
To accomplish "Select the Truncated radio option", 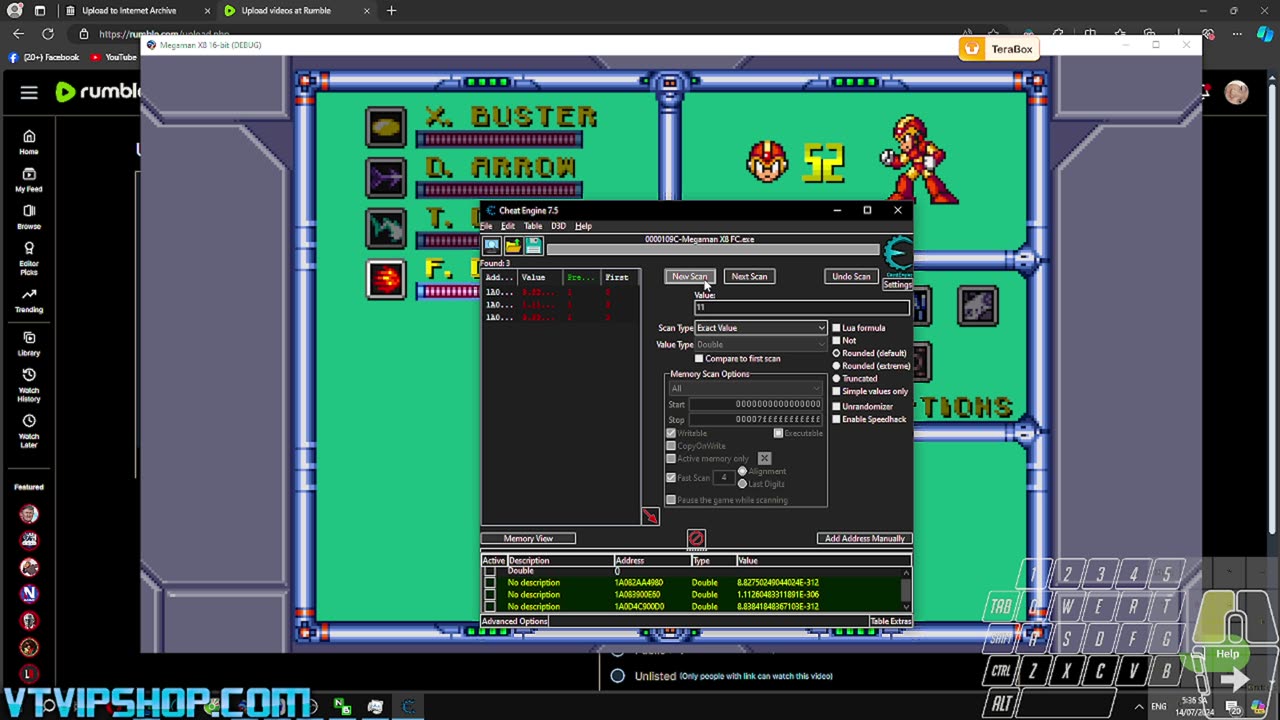I will click(x=837, y=378).
